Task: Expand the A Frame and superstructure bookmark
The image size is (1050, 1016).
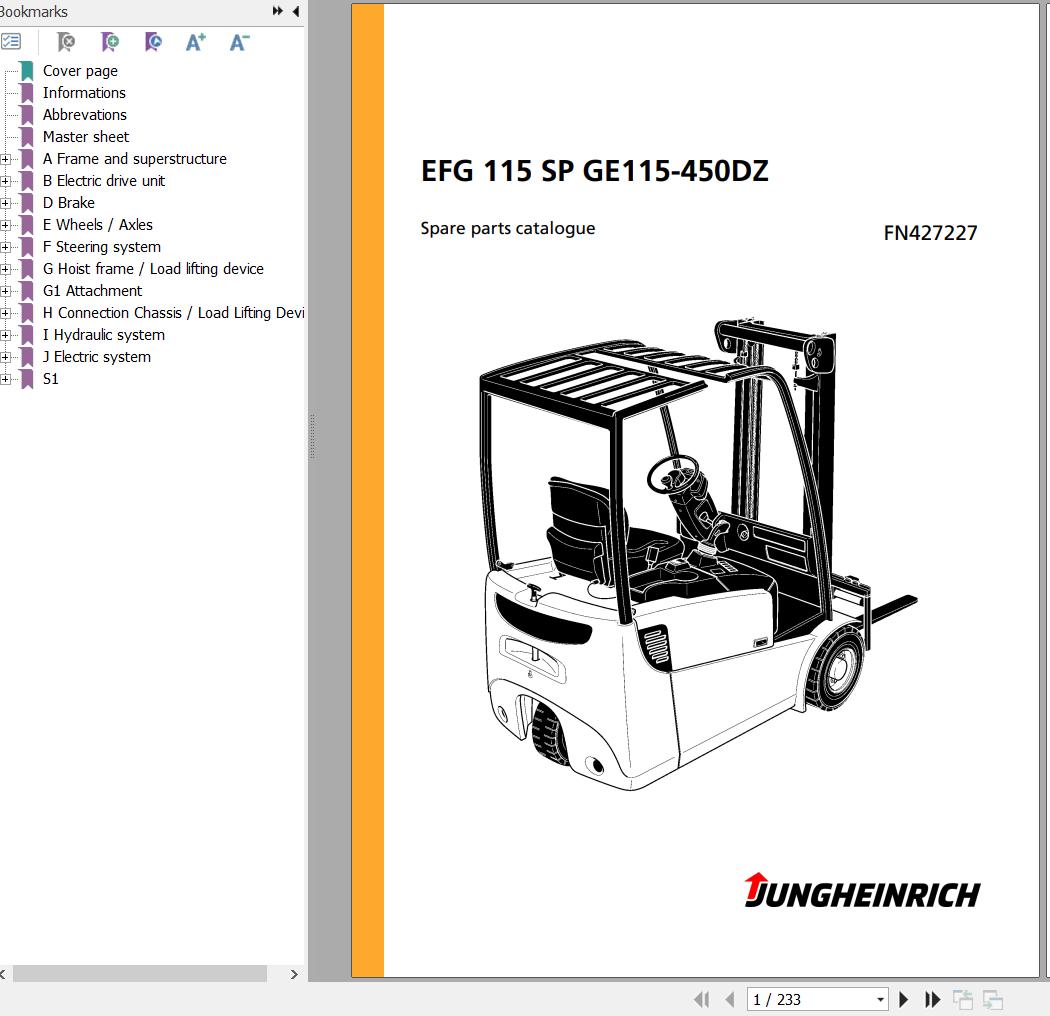Action: click(x=6, y=159)
